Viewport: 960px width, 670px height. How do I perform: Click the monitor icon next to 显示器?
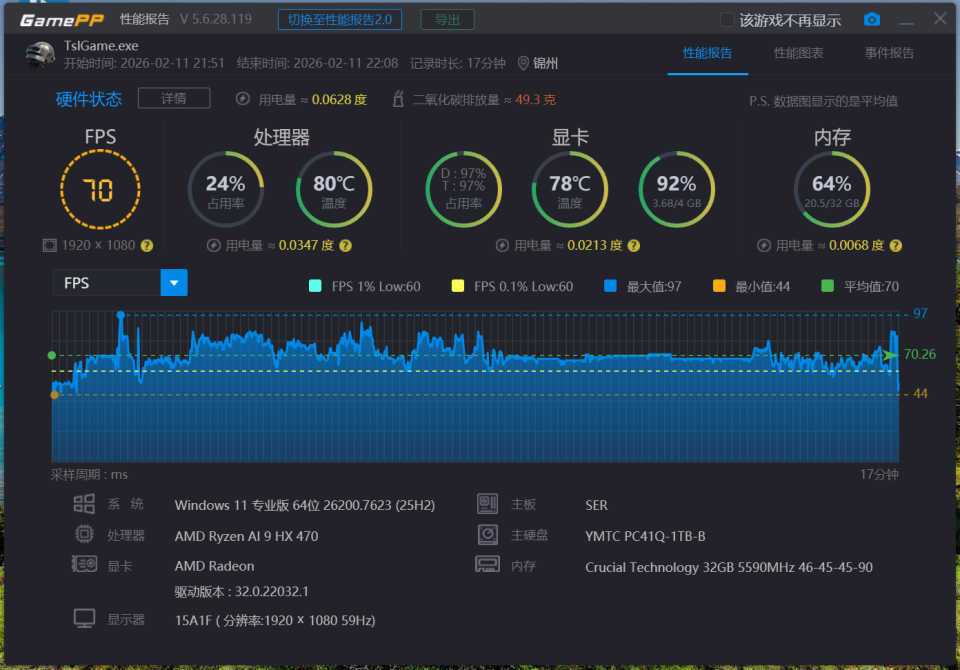point(84,619)
